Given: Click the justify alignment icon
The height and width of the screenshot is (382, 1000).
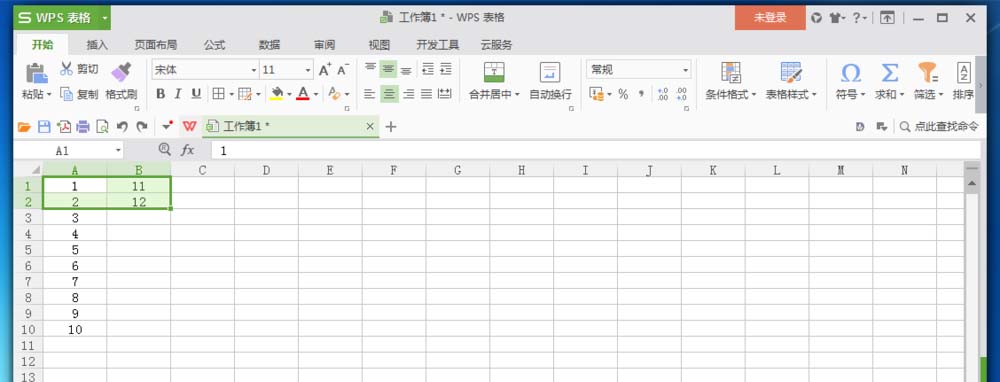Looking at the screenshot, I should (x=427, y=94).
